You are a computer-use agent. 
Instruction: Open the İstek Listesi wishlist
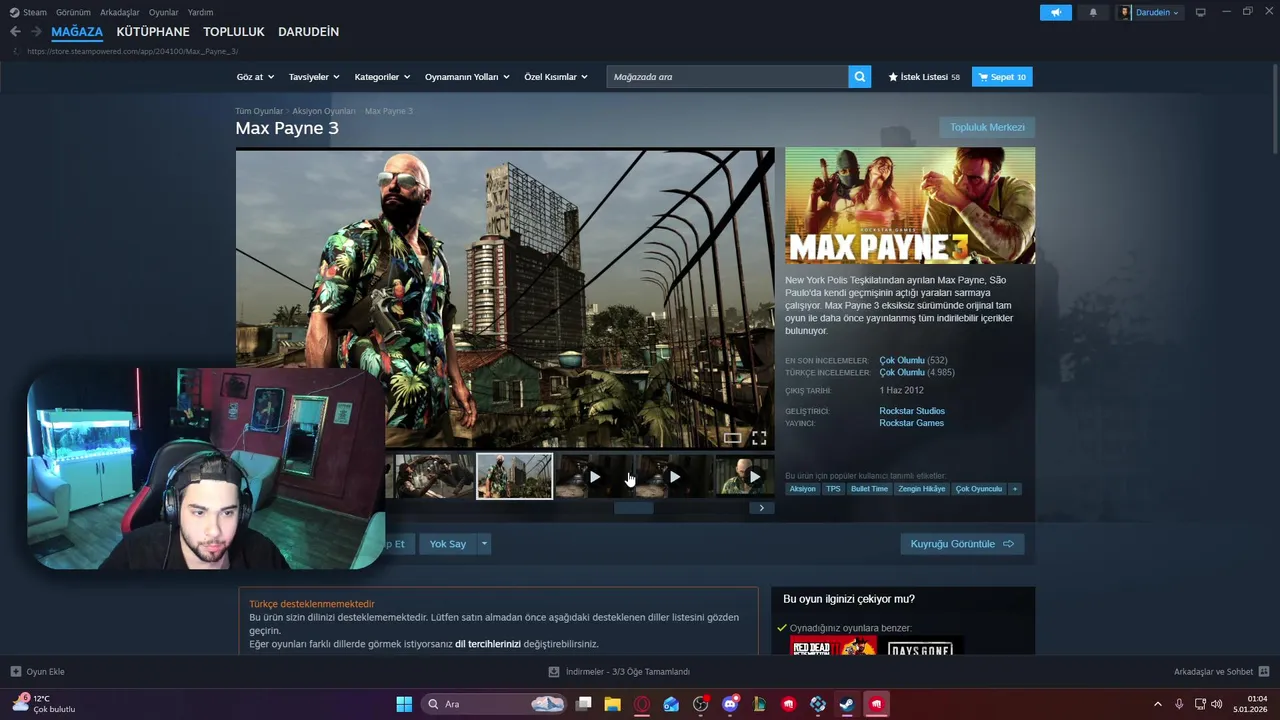click(924, 77)
